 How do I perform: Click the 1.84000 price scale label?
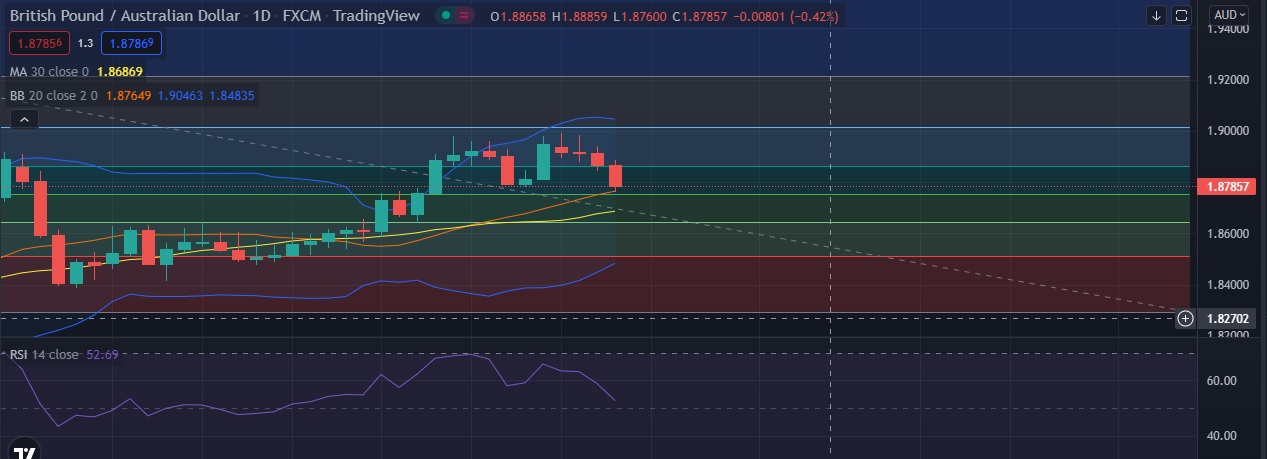click(x=1228, y=285)
